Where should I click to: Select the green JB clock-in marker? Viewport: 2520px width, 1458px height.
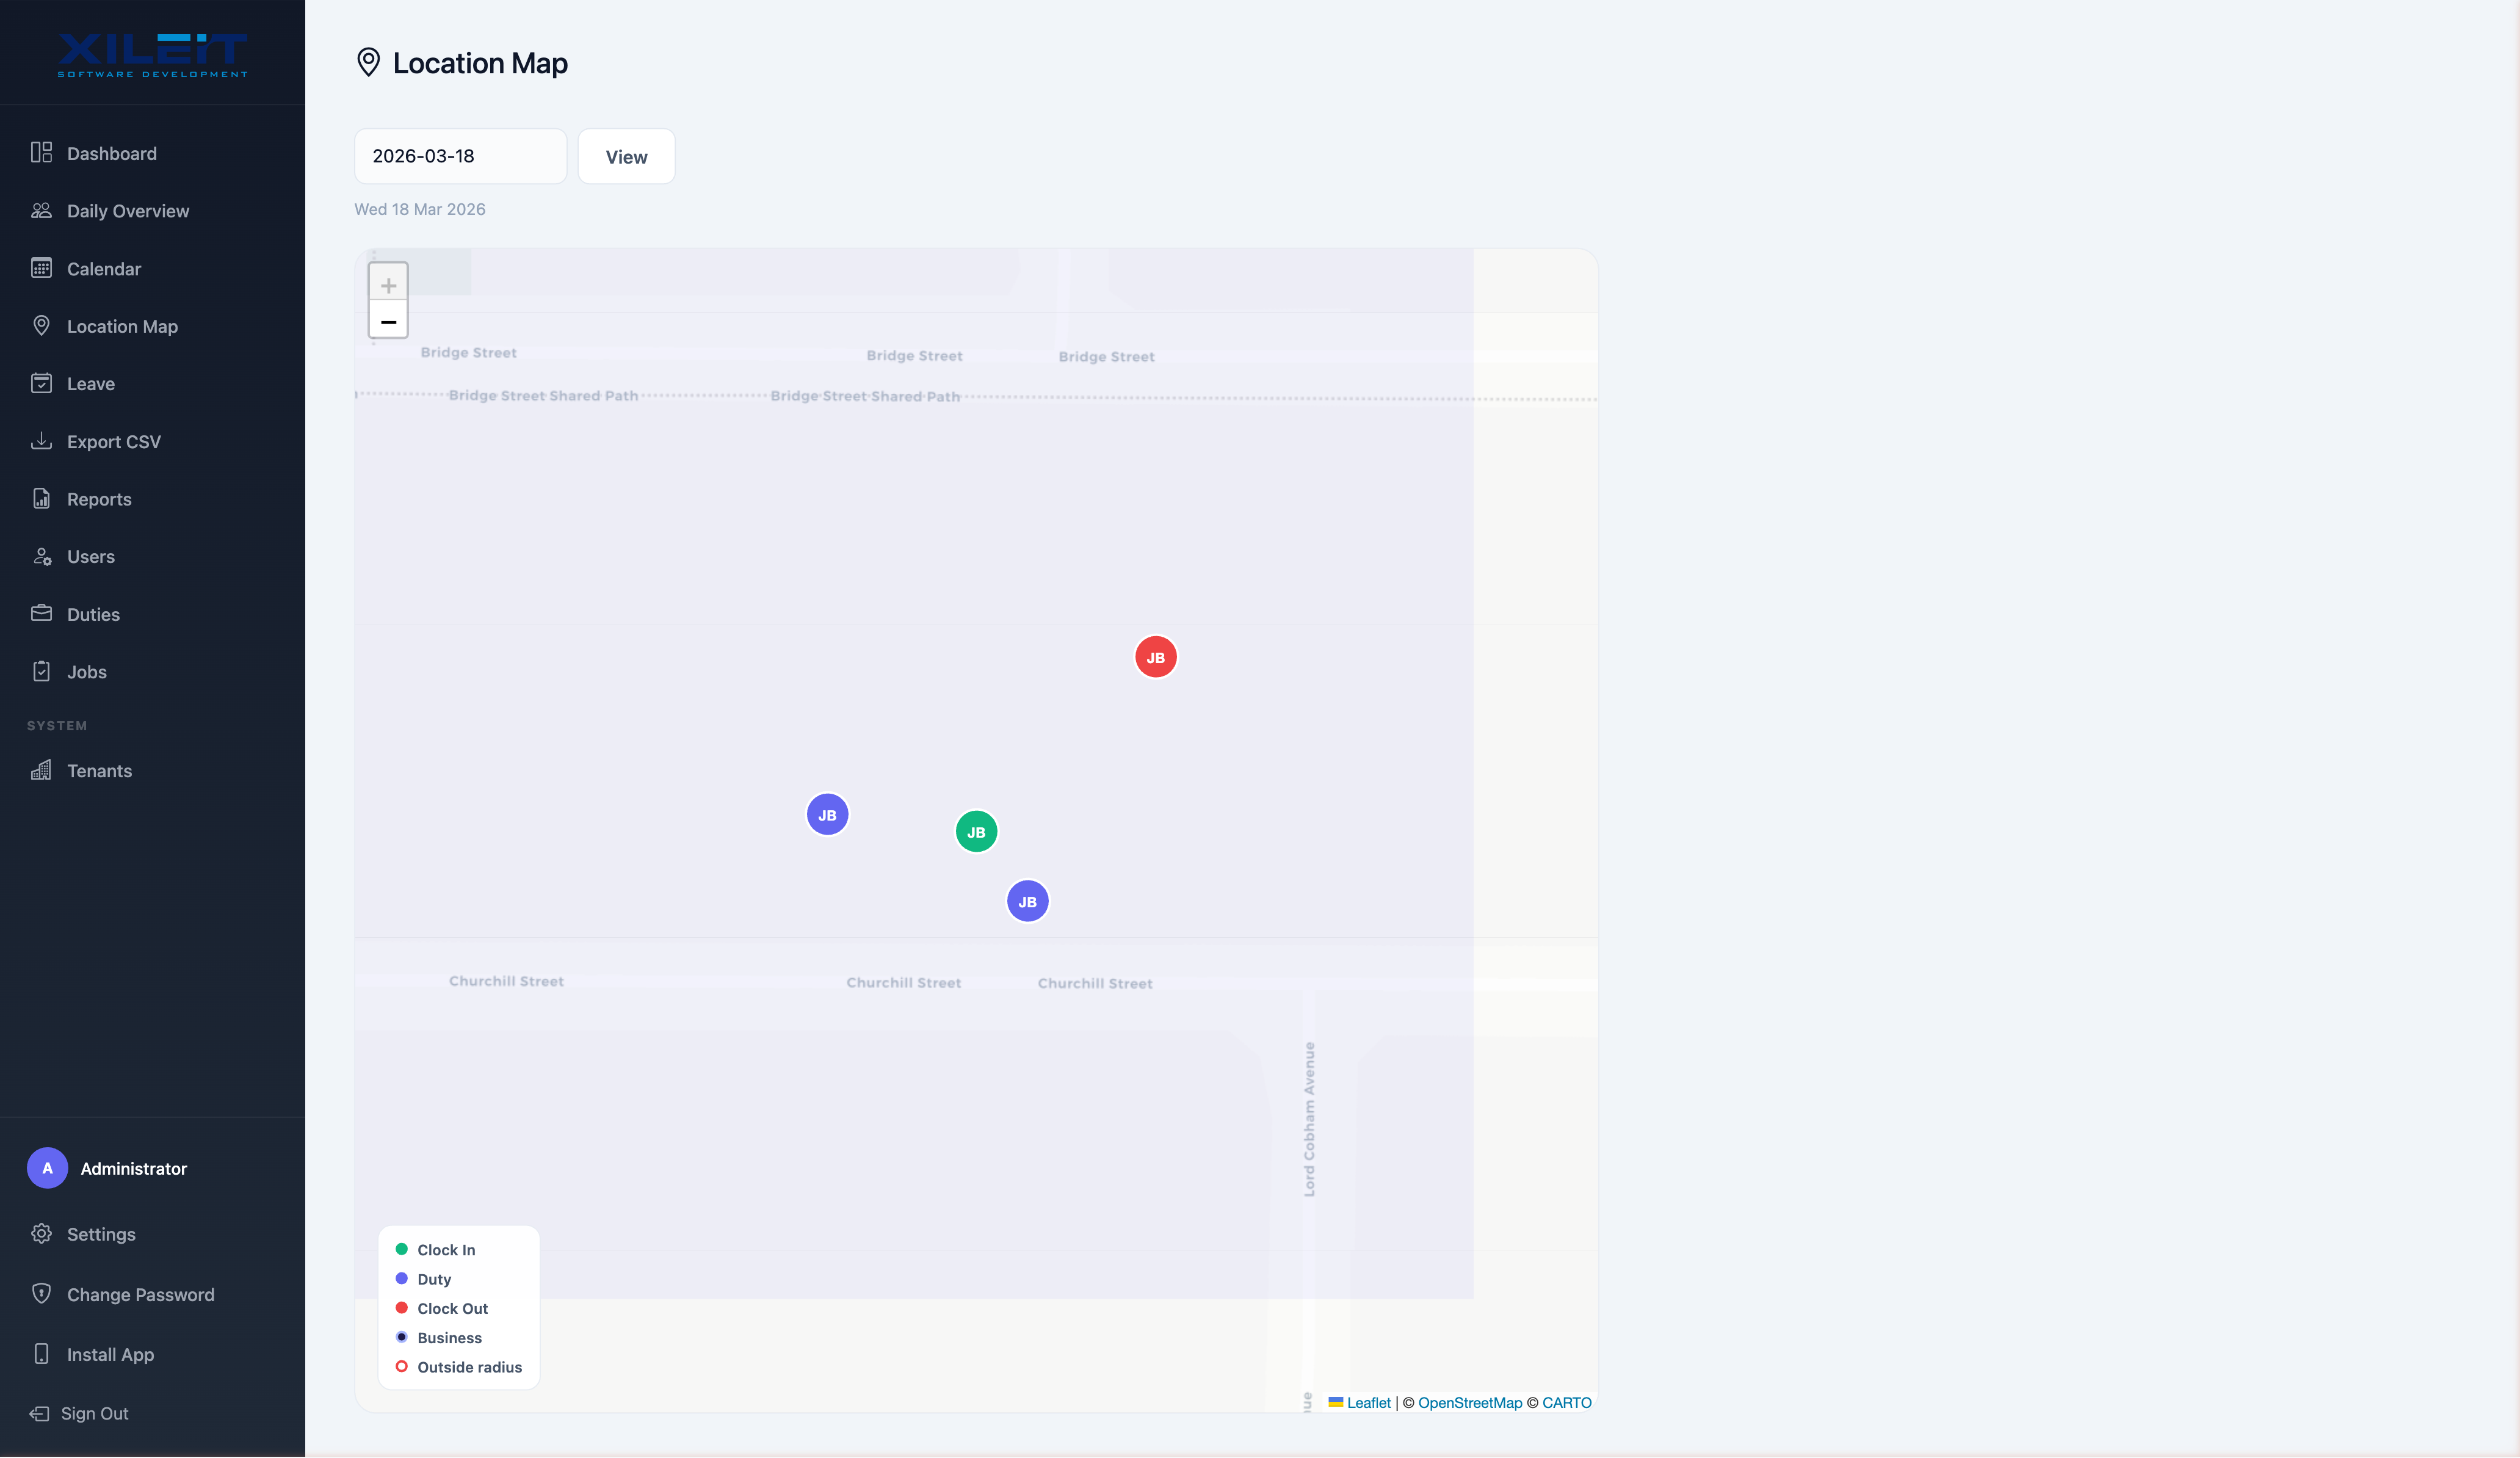point(976,831)
